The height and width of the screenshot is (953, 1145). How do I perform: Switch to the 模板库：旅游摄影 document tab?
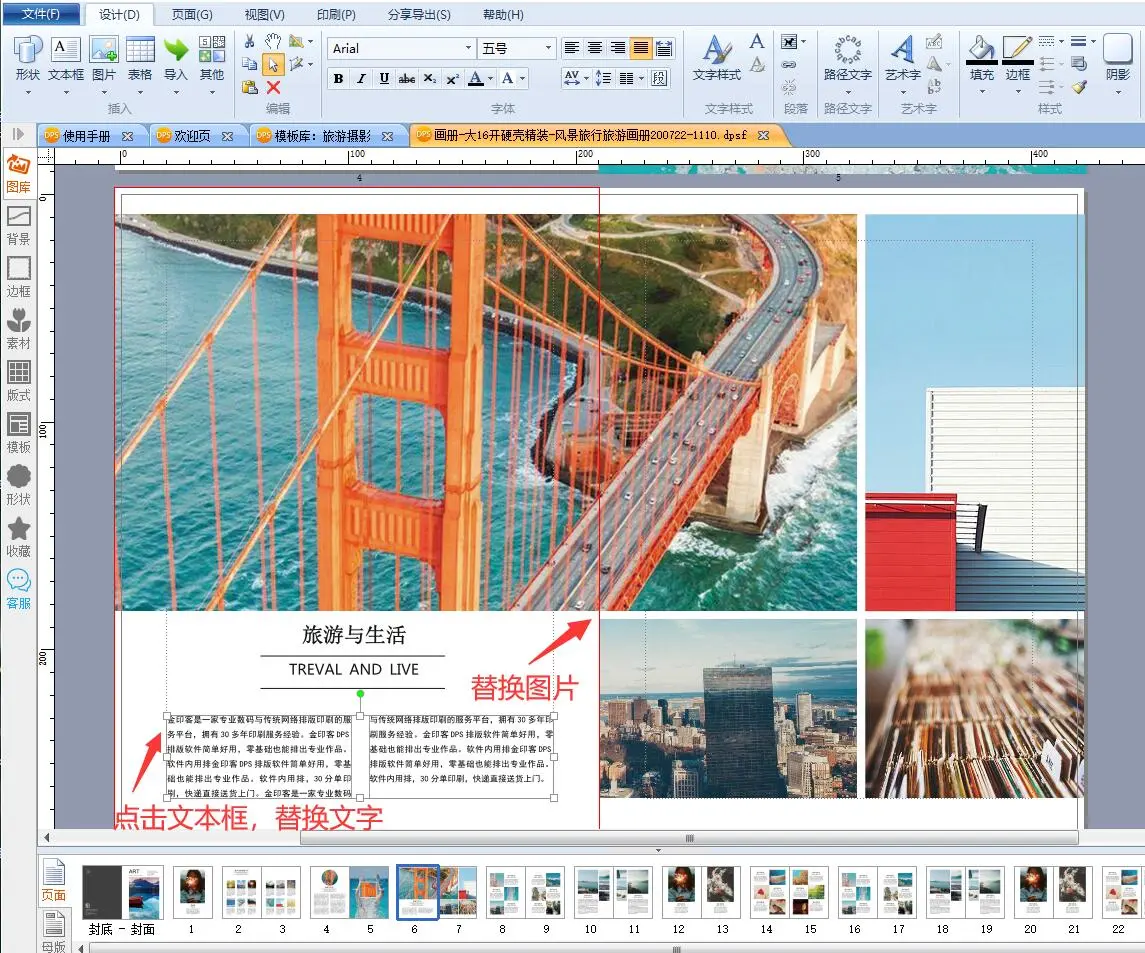coord(322,136)
